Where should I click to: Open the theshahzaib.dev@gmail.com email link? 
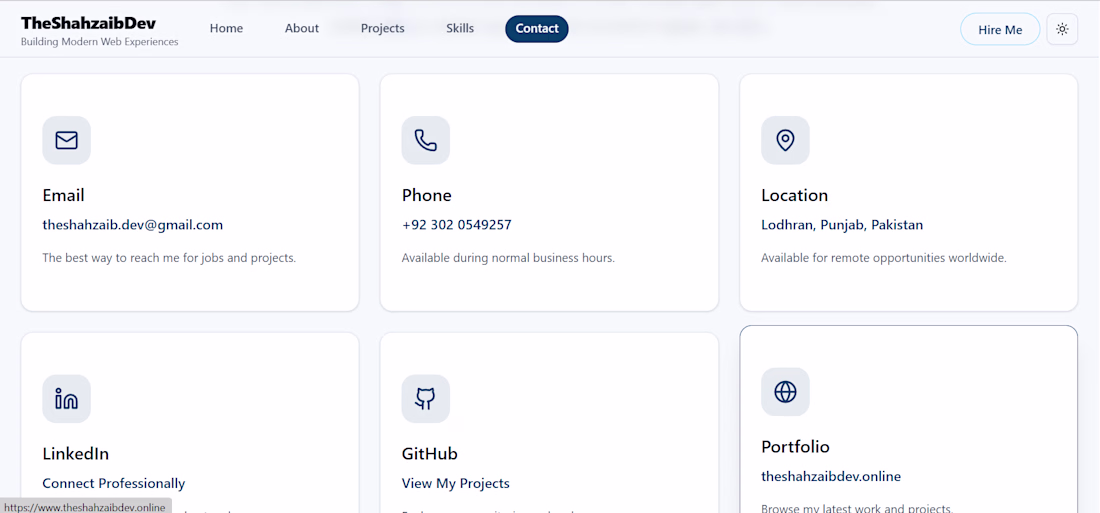point(133,225)
